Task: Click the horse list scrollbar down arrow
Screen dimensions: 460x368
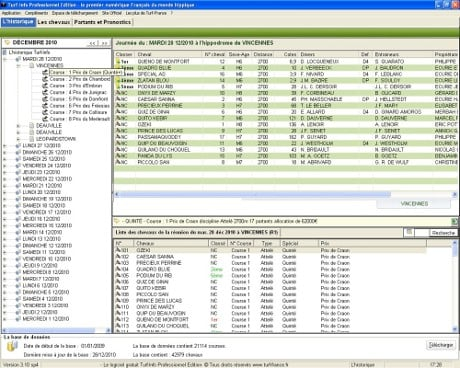Action: click(455, 329)
